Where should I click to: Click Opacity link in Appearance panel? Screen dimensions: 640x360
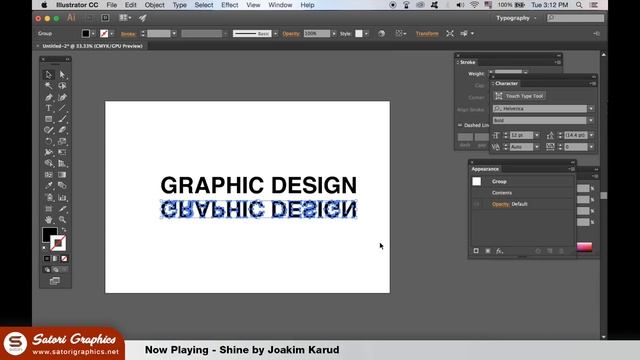coord(500,204)
